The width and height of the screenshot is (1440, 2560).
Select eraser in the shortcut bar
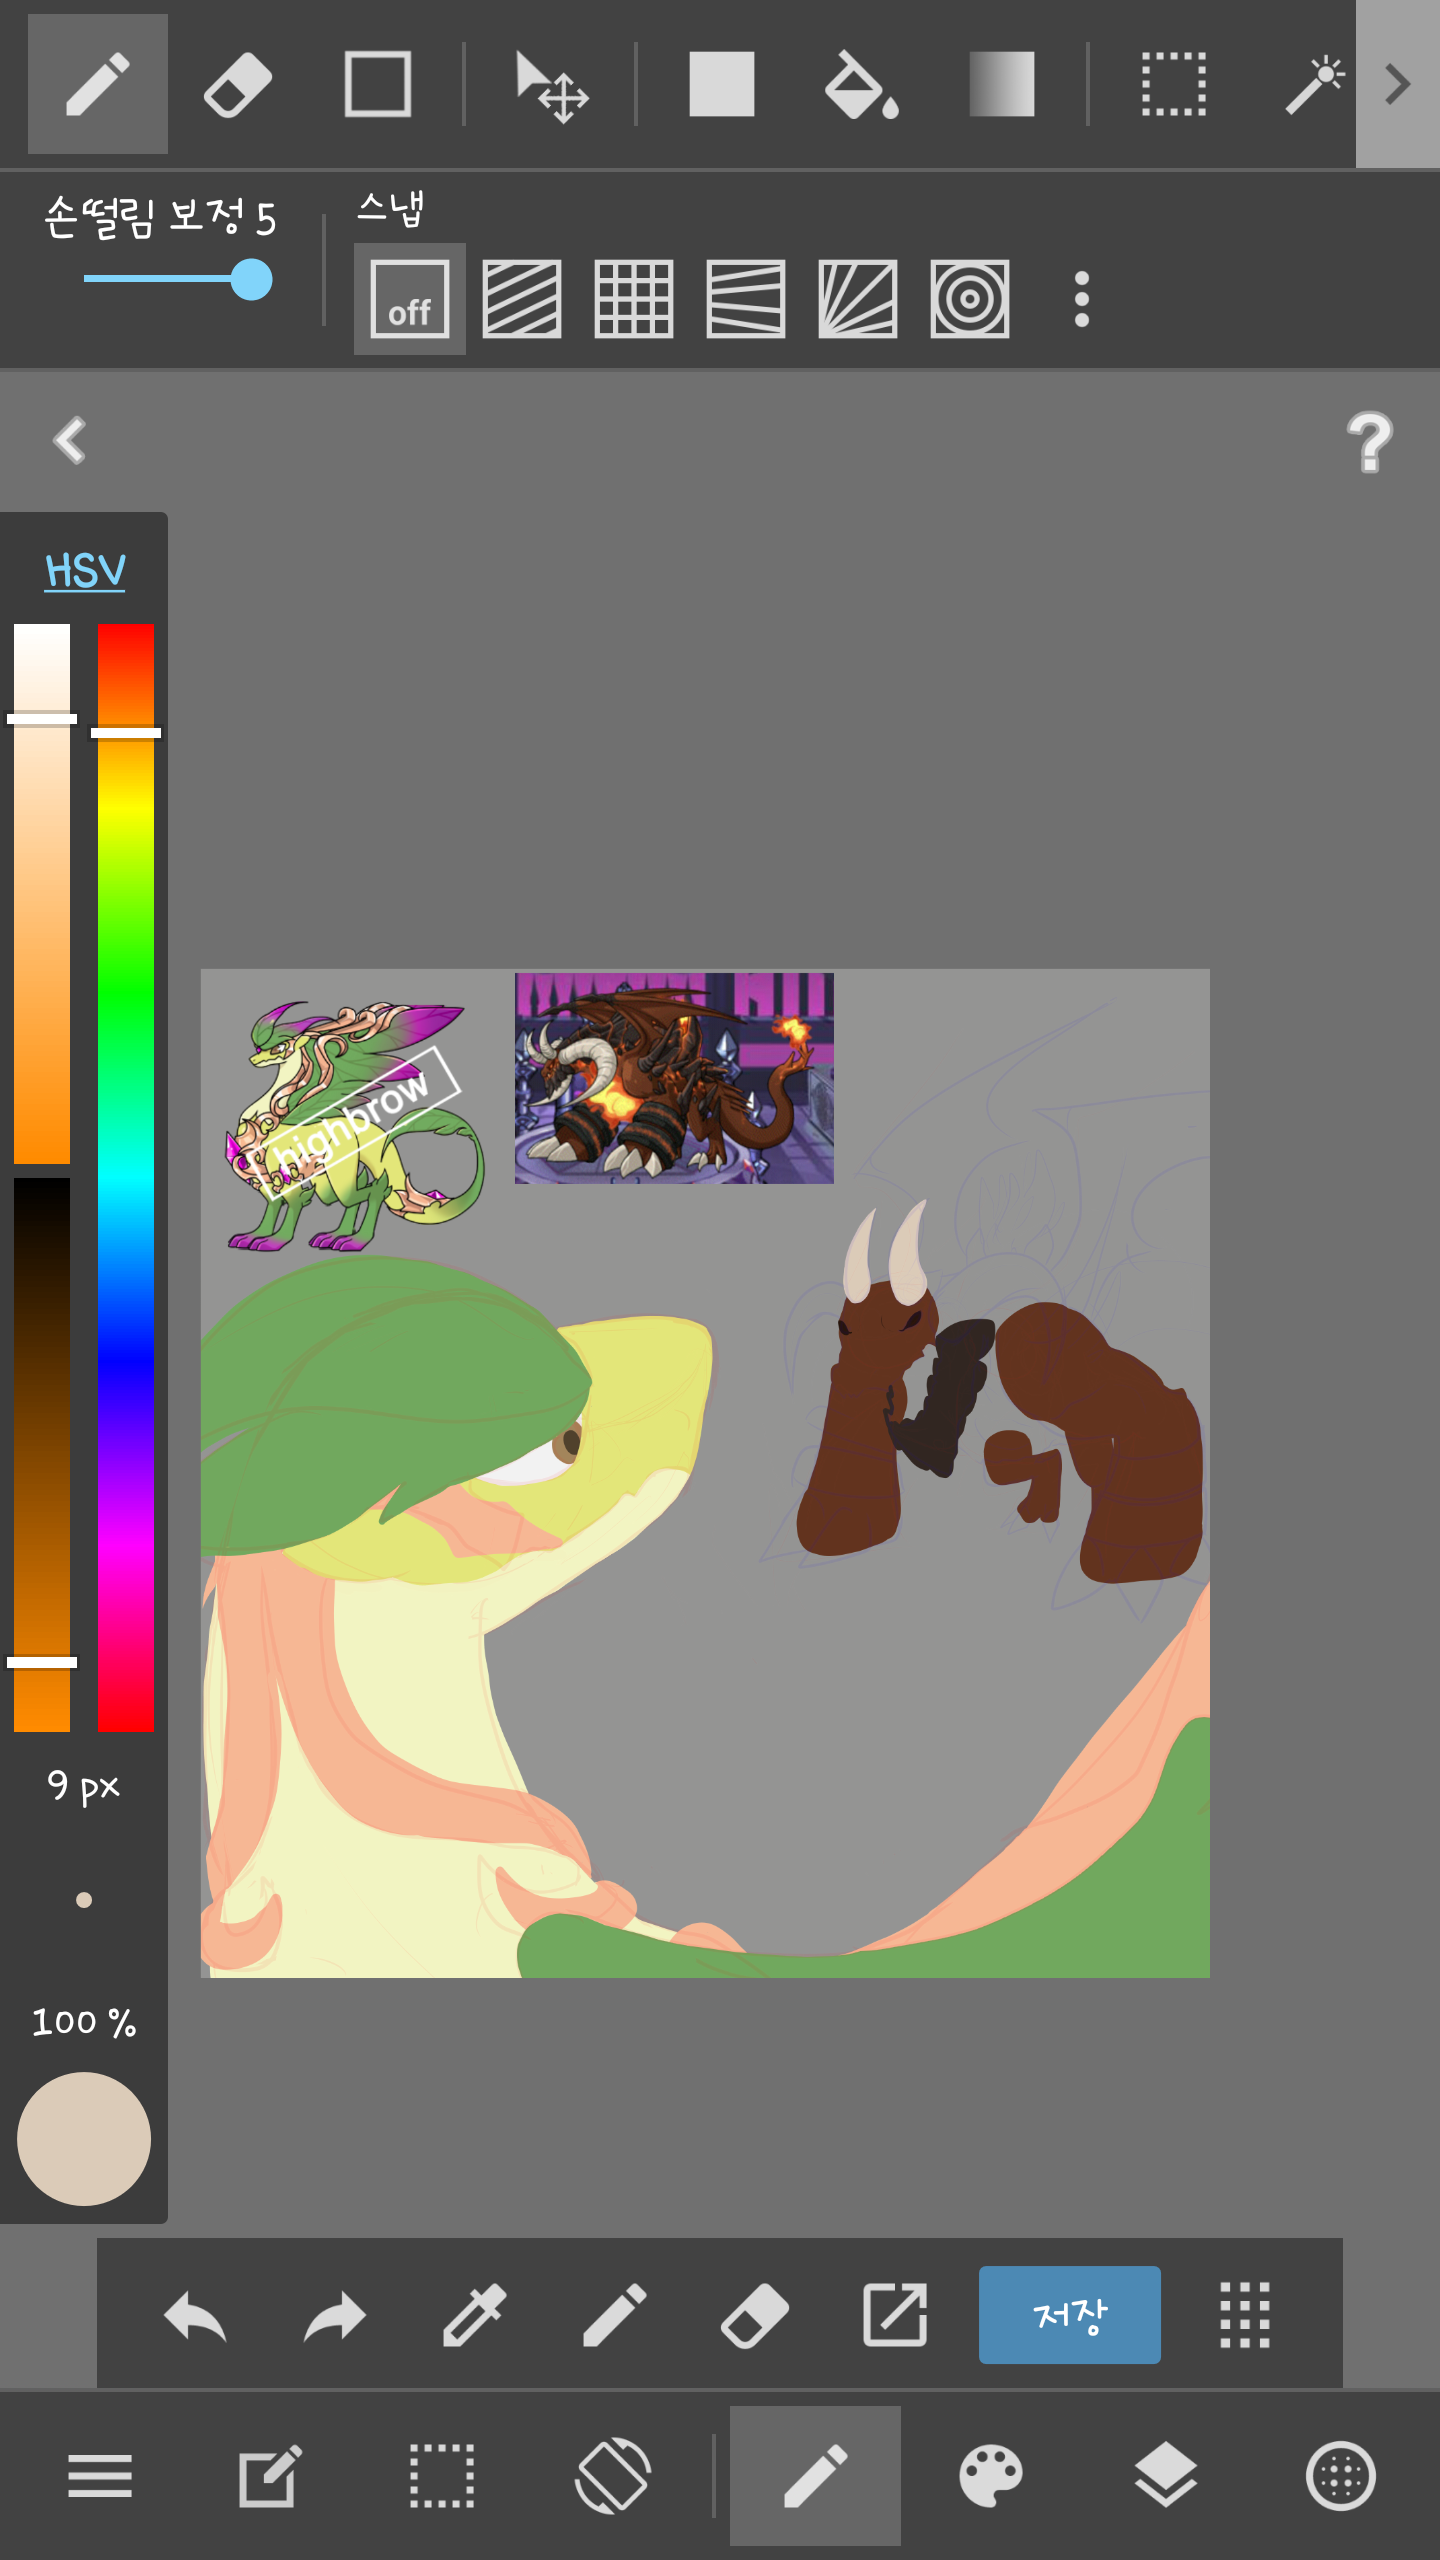click(x=755, y=2315)
